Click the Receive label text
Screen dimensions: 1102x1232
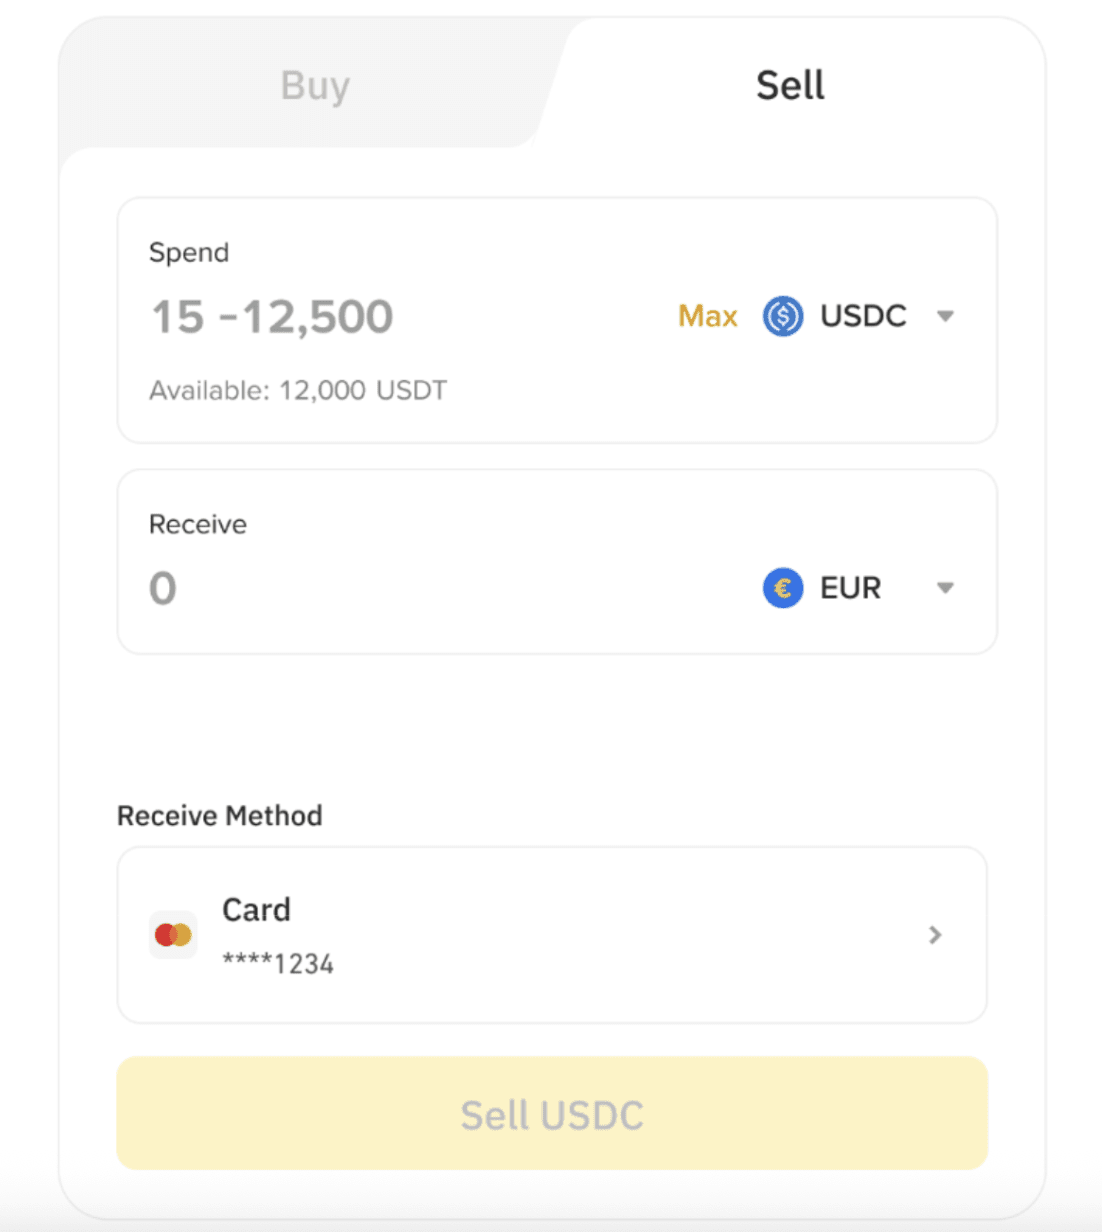(198, 524)
